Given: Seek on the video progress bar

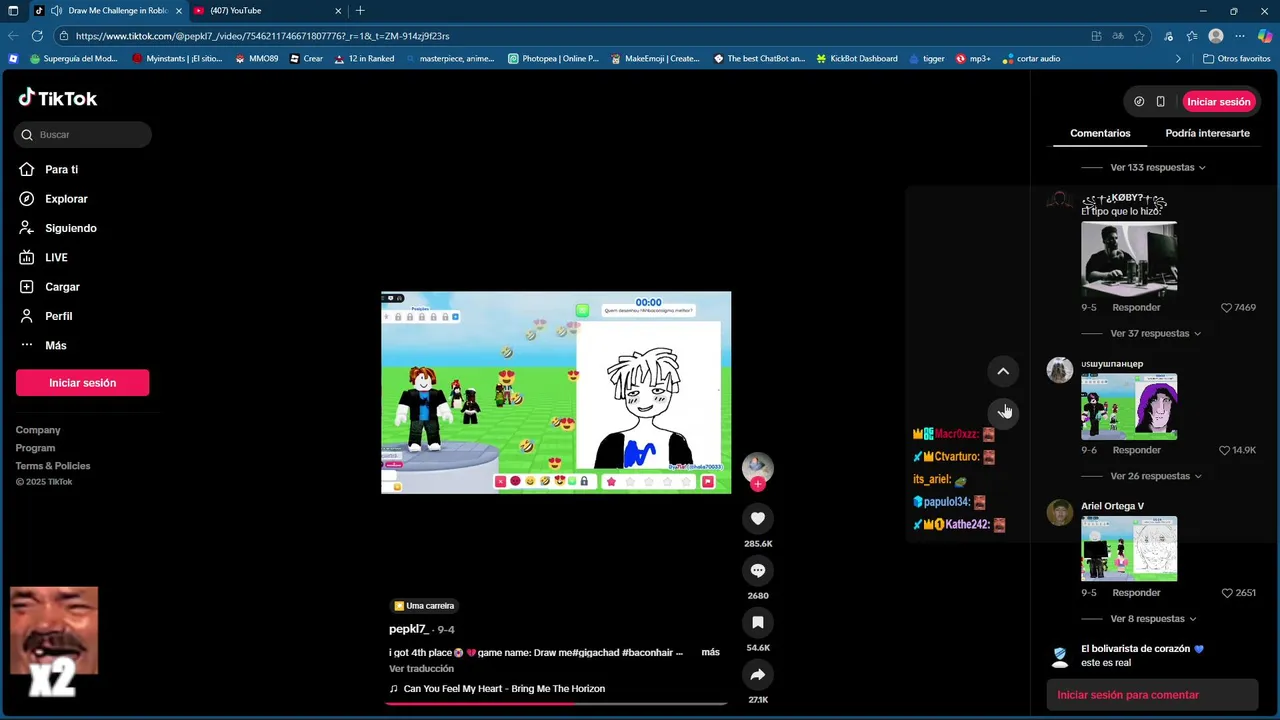Looking at the screenshot, I should coord(556,703).
